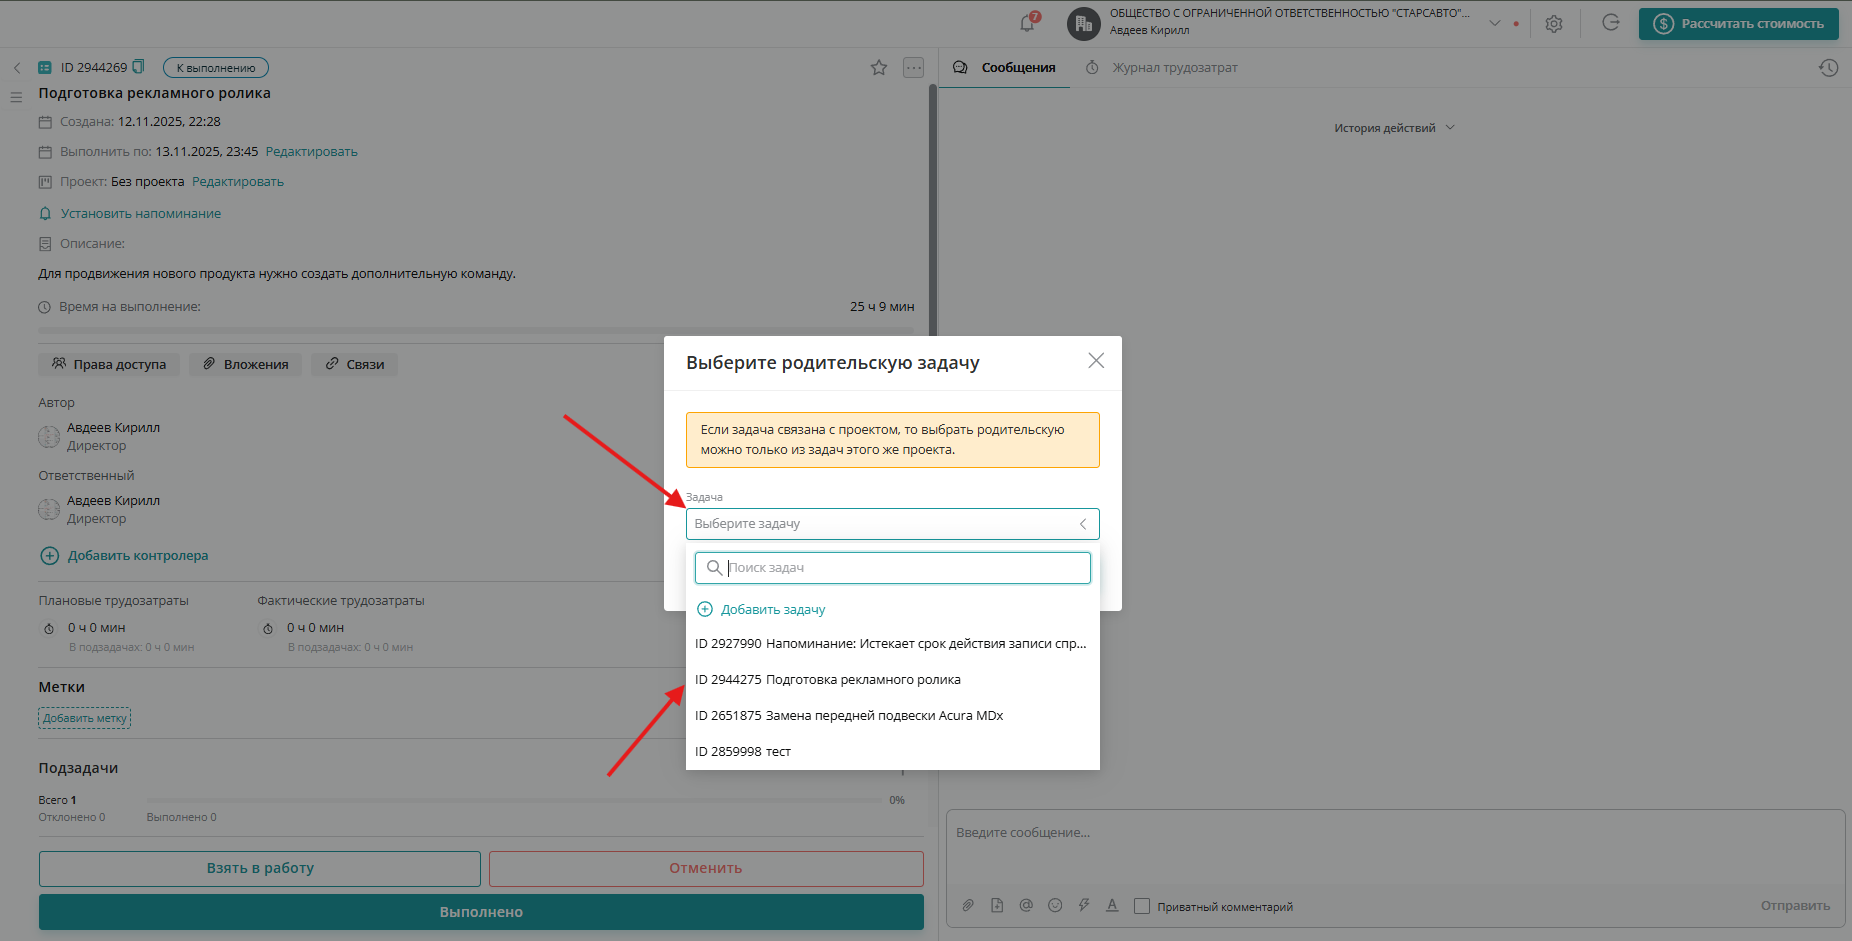This screenshot has width=1852, height=941.
Task: Click the planned labor value 0 ч 0 мин
Action: [97, 628]
